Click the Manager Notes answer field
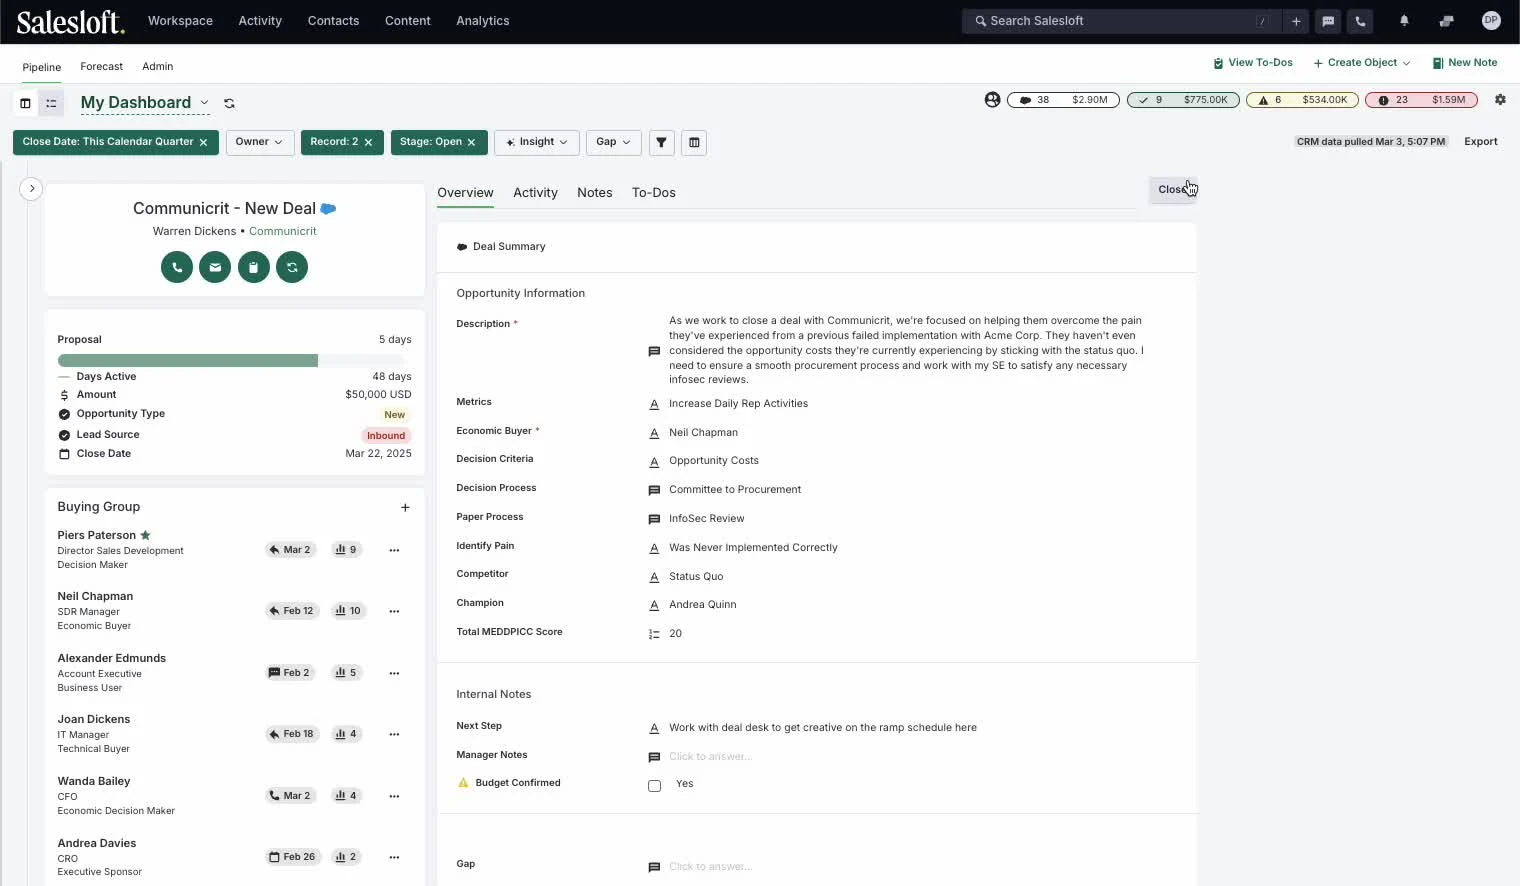 coord(710,757)
